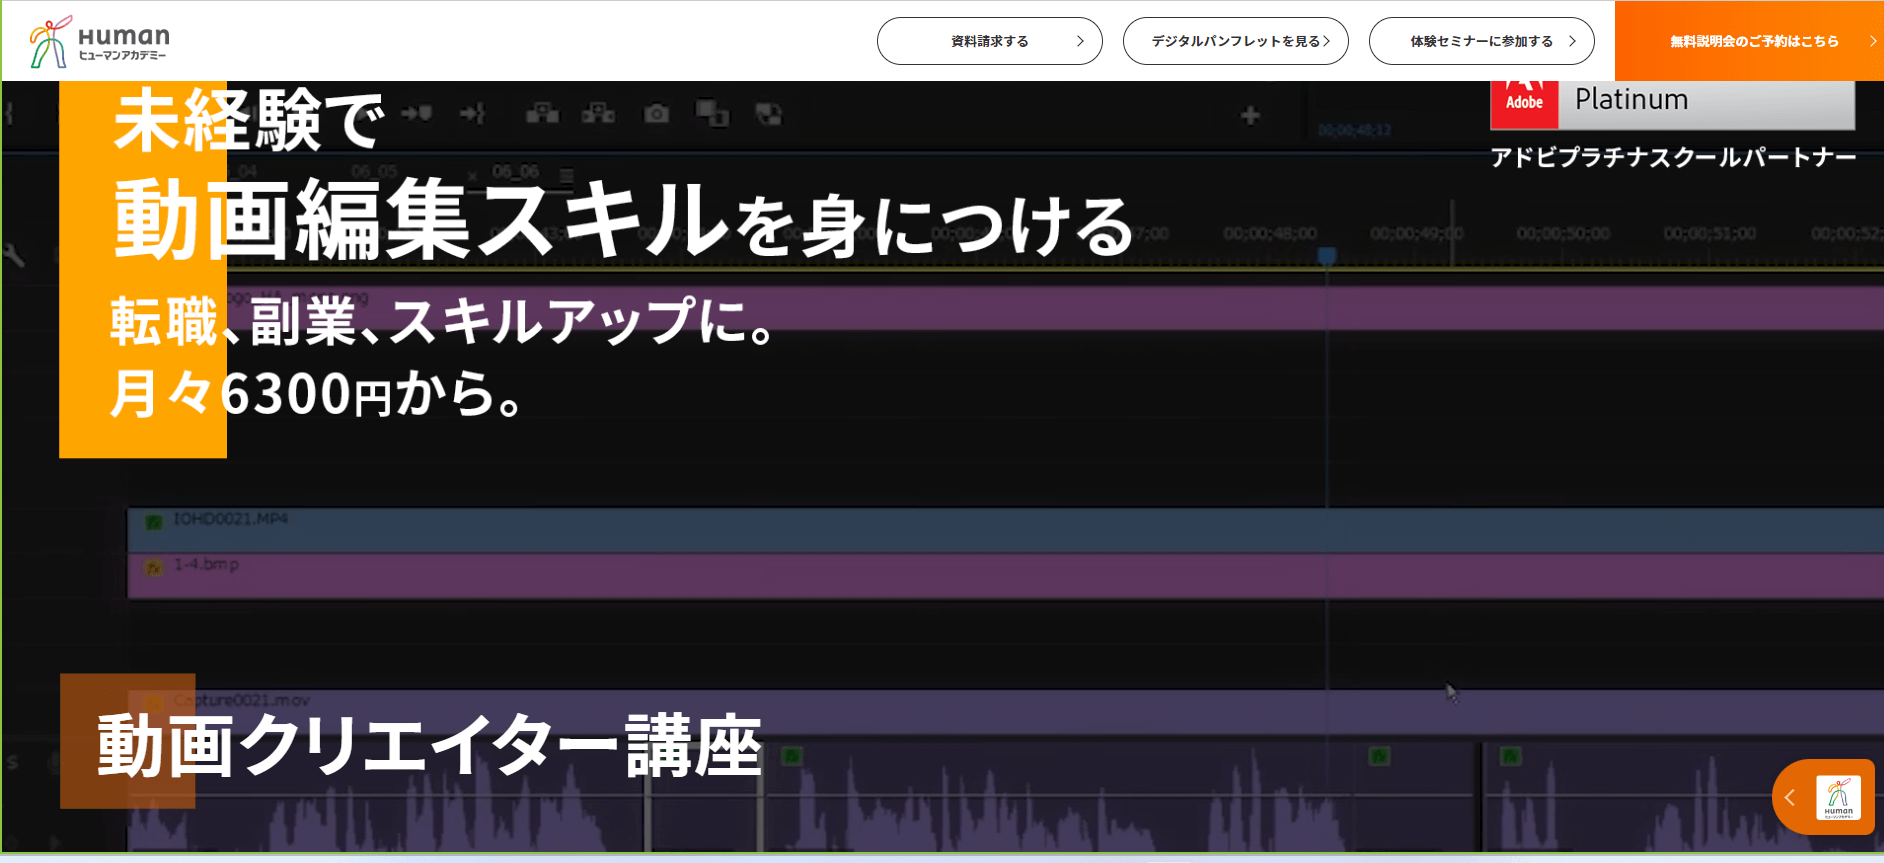Click the green fx badge on IOHD0021.MP4
The width and height of the screenshot is (1884, 863).
pos(154,521)
